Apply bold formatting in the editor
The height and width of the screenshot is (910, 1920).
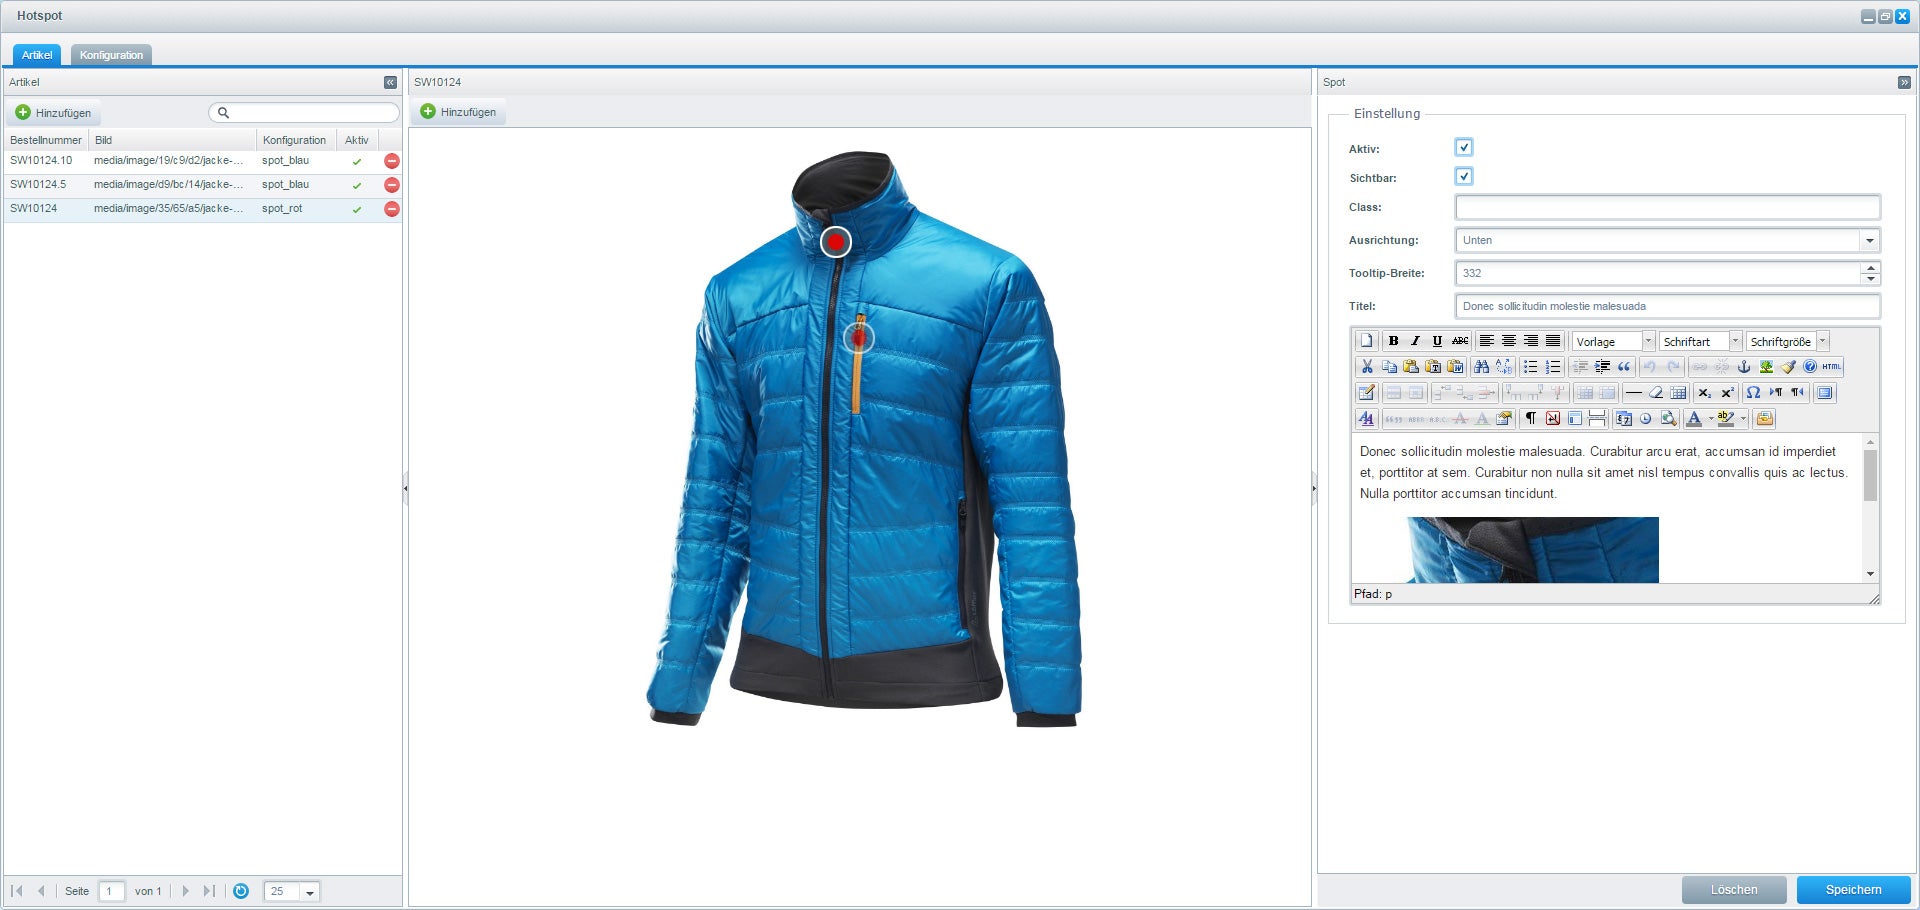click(1393, 341)
